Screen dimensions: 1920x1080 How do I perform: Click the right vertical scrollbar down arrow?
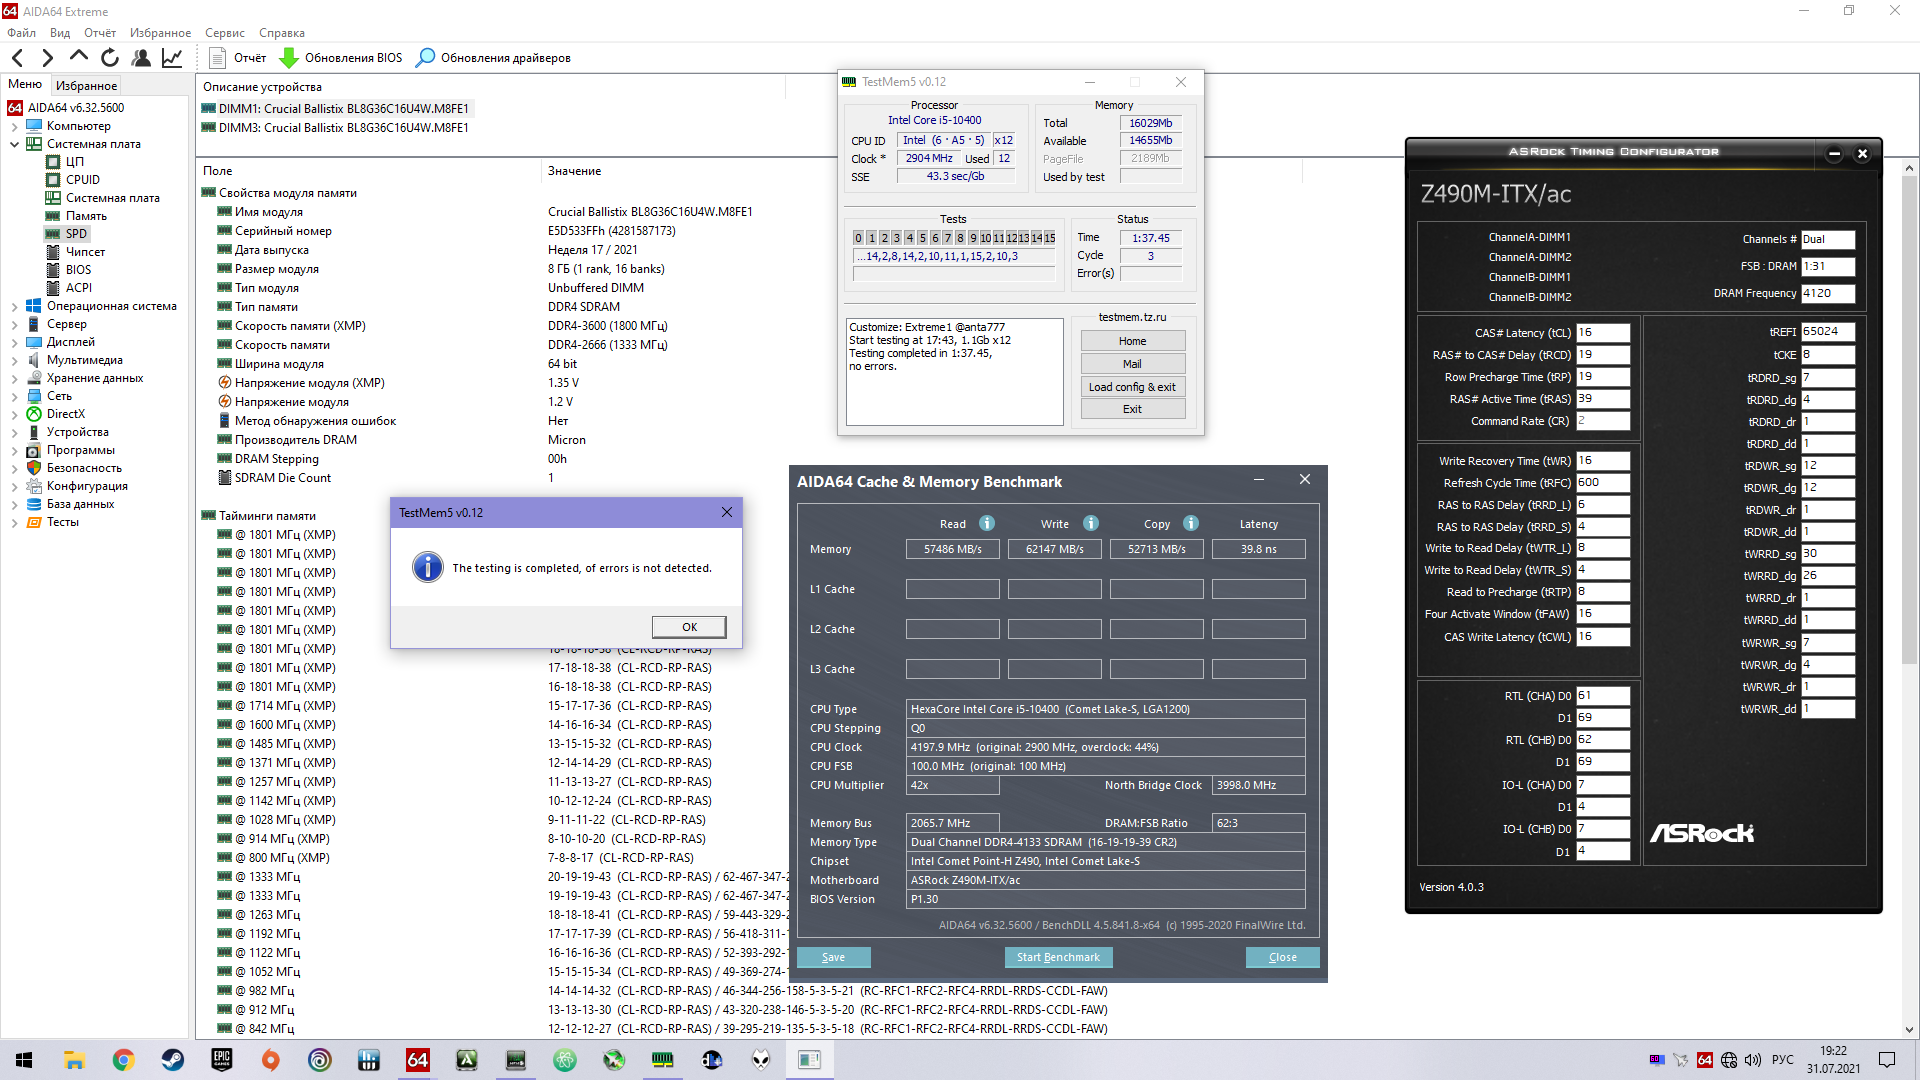tap(1909, 1029)
